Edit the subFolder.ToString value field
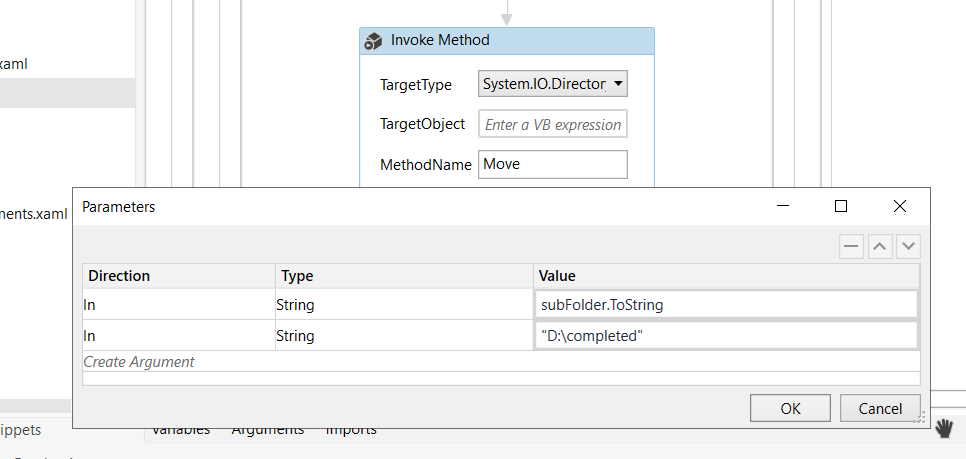This screenshot has width=966, height=459. [727, 304]
